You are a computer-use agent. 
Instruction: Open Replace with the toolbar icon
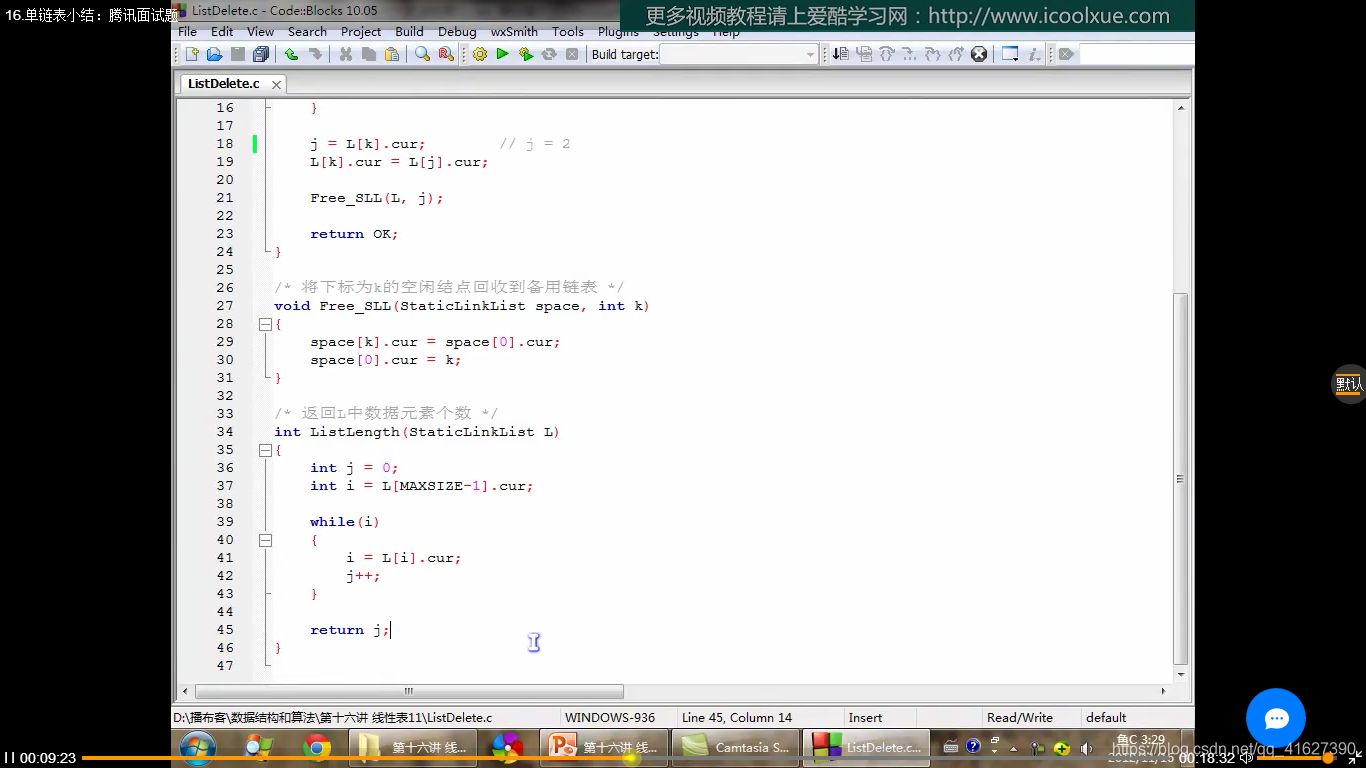point(445,54)
